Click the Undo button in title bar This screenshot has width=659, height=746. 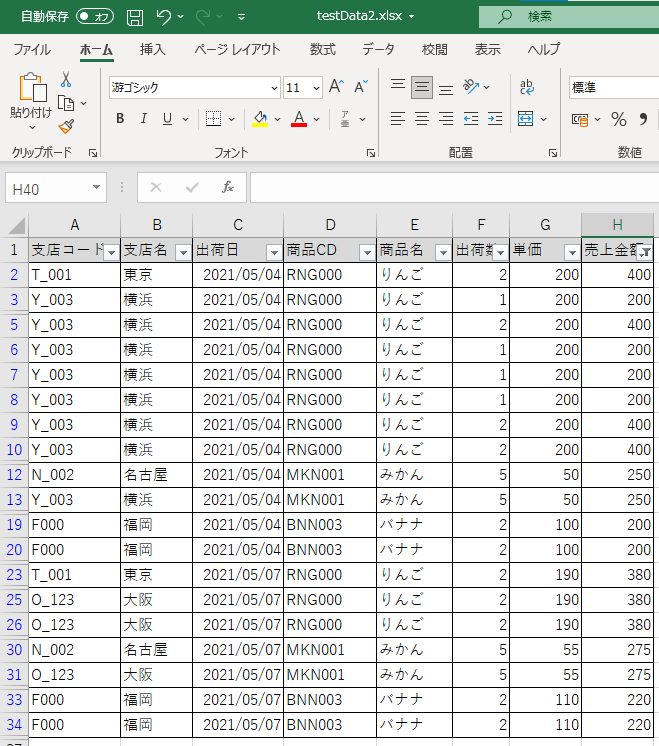tap(164, 17)
